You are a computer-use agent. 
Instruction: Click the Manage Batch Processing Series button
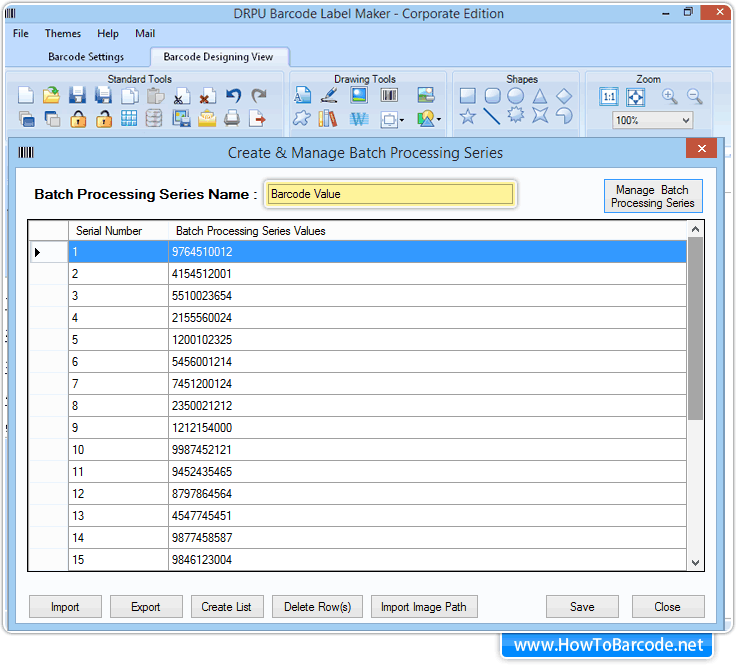tap(653, 196)
